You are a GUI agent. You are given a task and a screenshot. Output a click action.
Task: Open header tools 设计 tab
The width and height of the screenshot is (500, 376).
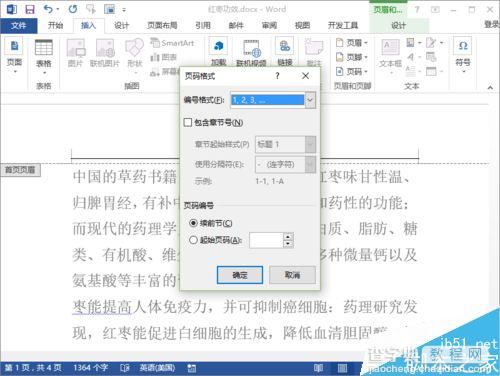tap(399, 25)
